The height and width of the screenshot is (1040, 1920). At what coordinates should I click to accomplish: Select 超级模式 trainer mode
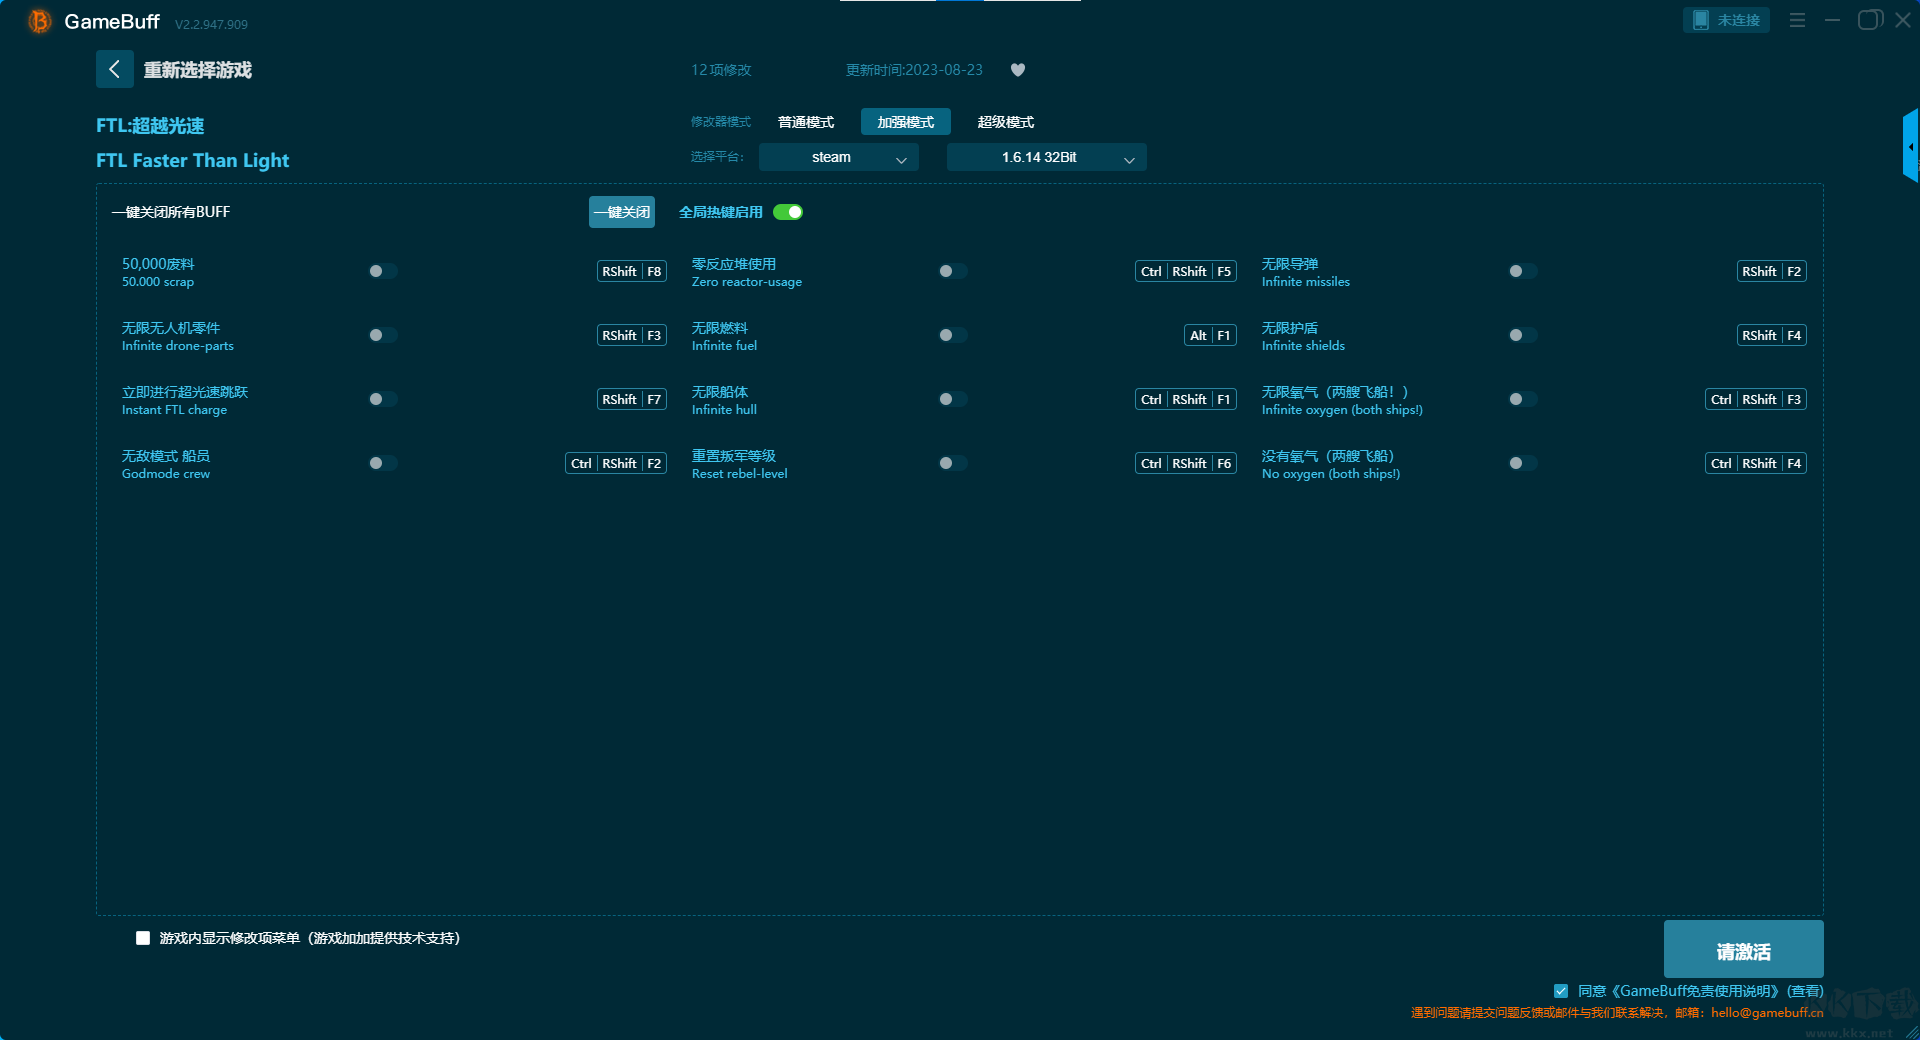click(1006, 122)
